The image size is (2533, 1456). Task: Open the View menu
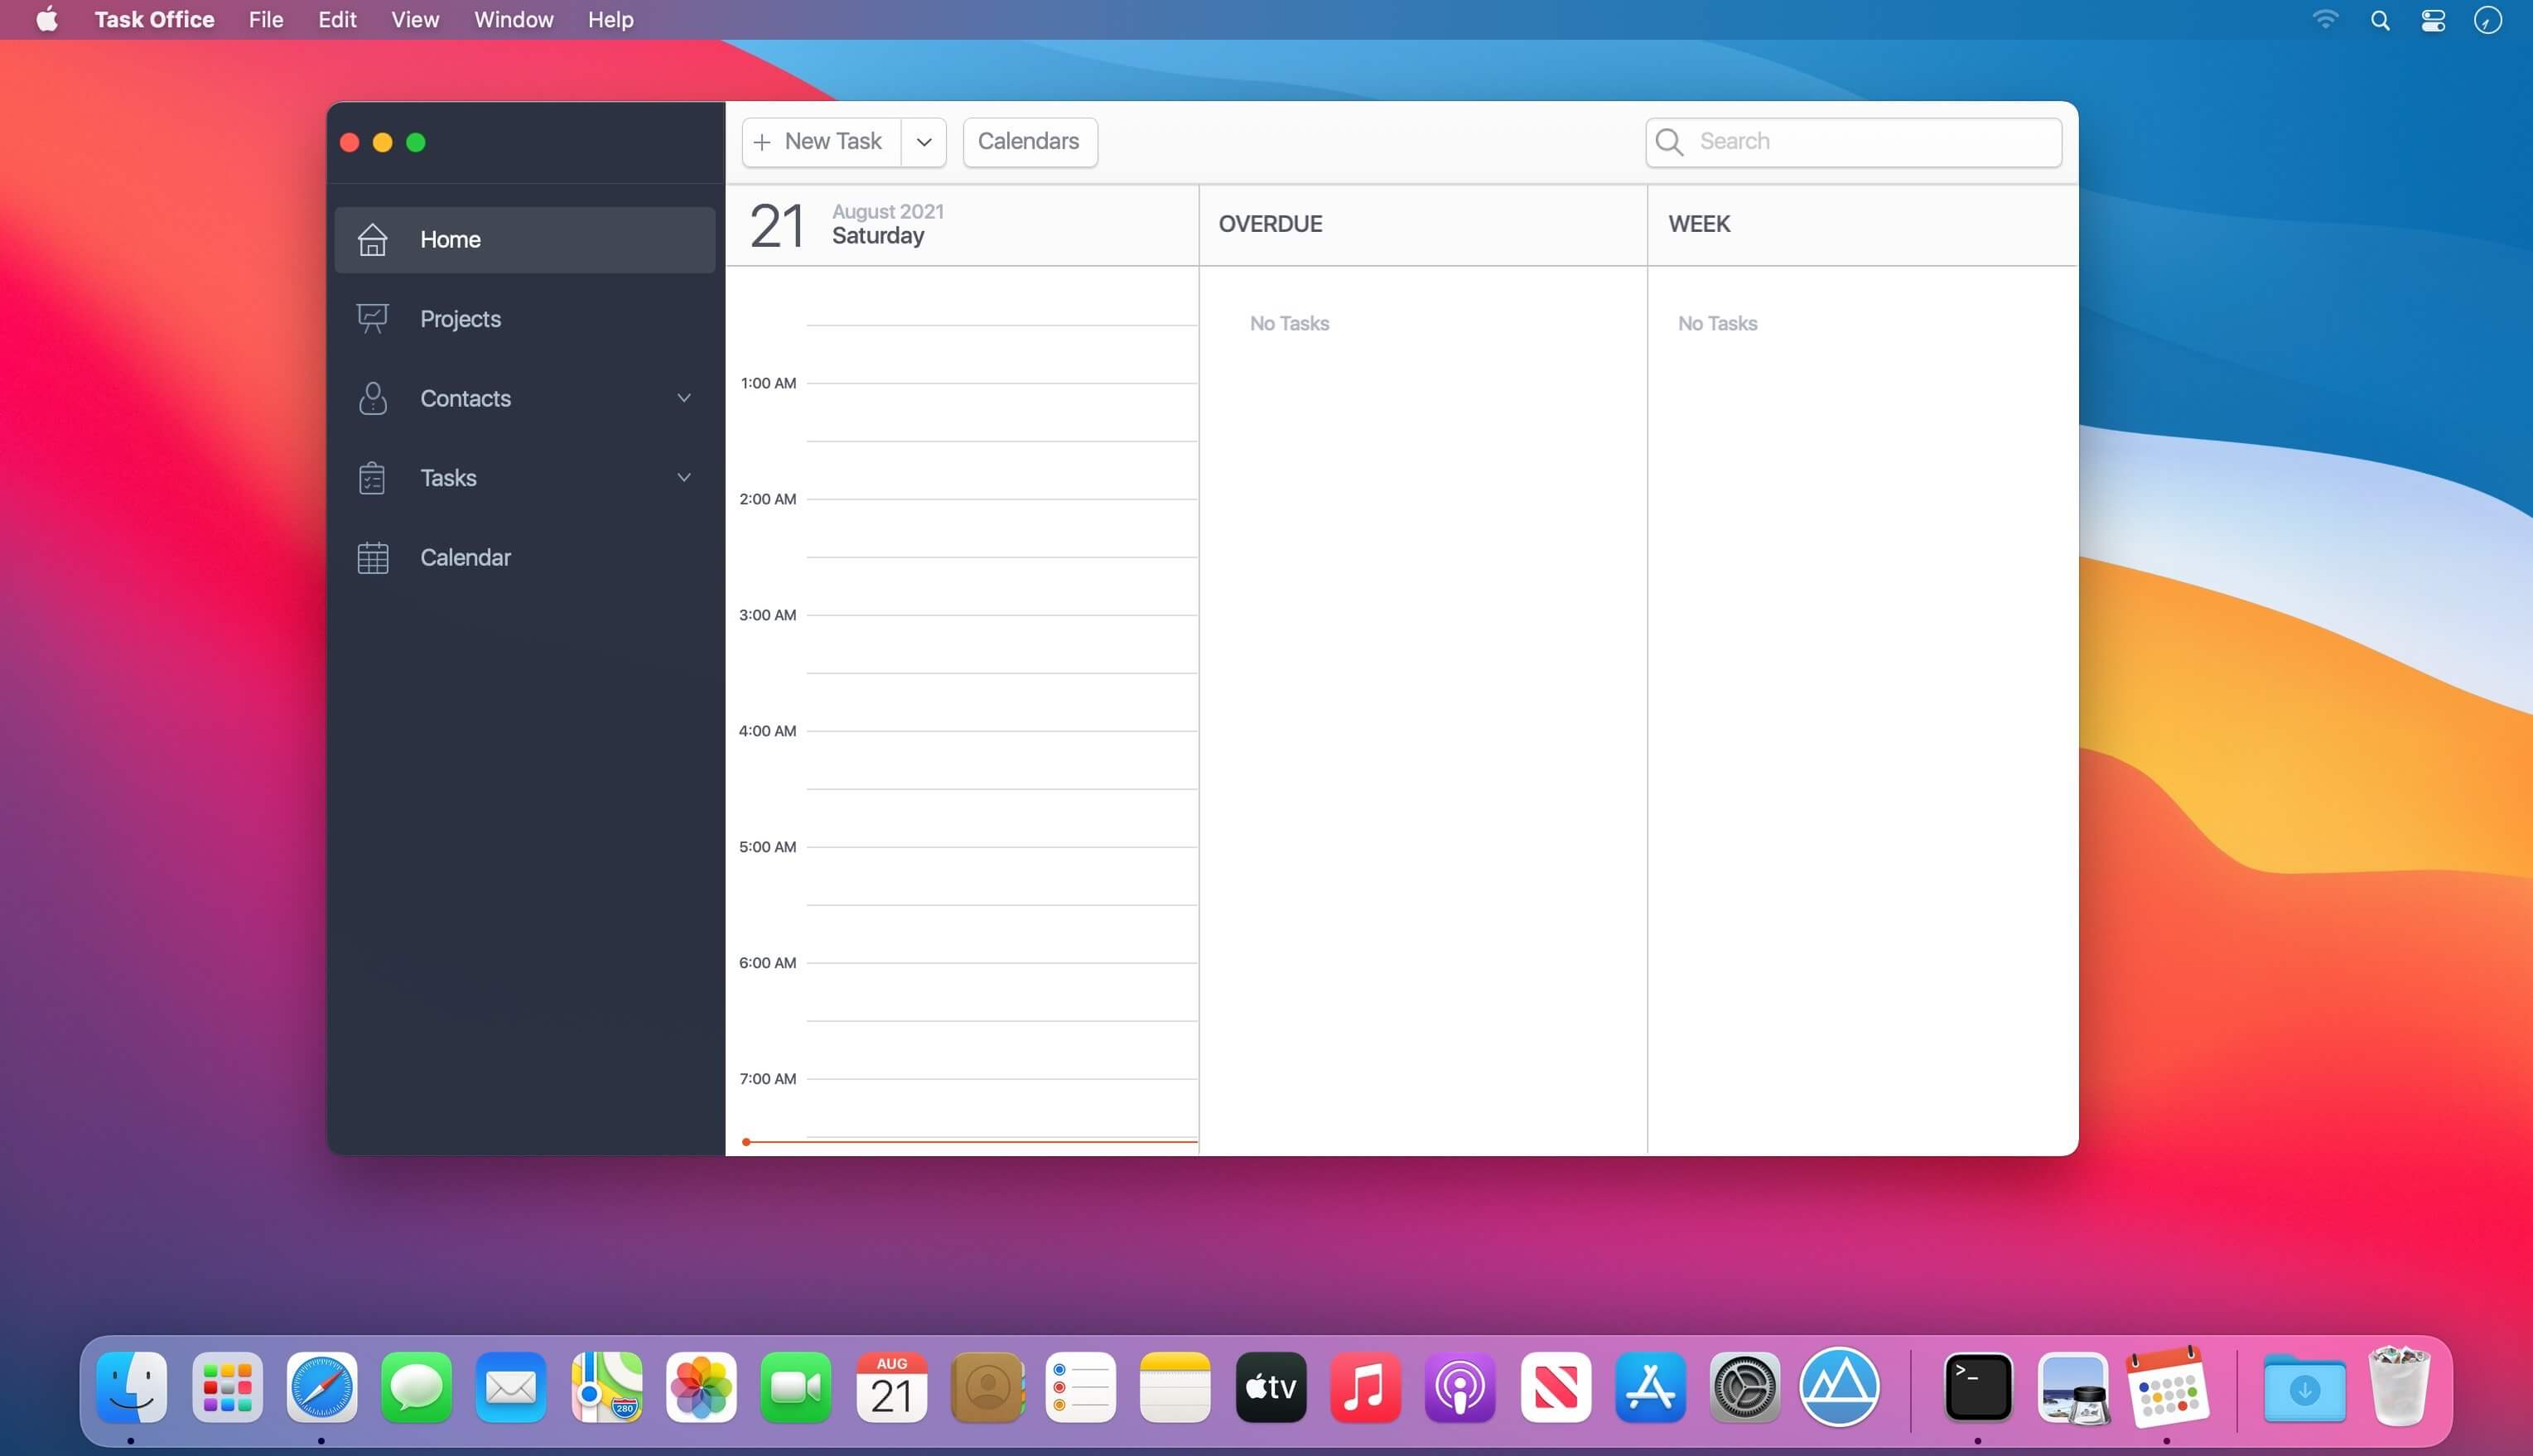point(414,20)
